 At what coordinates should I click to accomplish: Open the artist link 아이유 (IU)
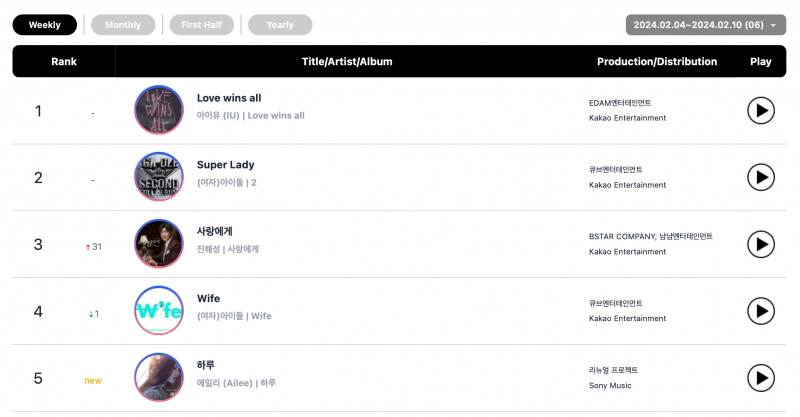click(218, 115)
